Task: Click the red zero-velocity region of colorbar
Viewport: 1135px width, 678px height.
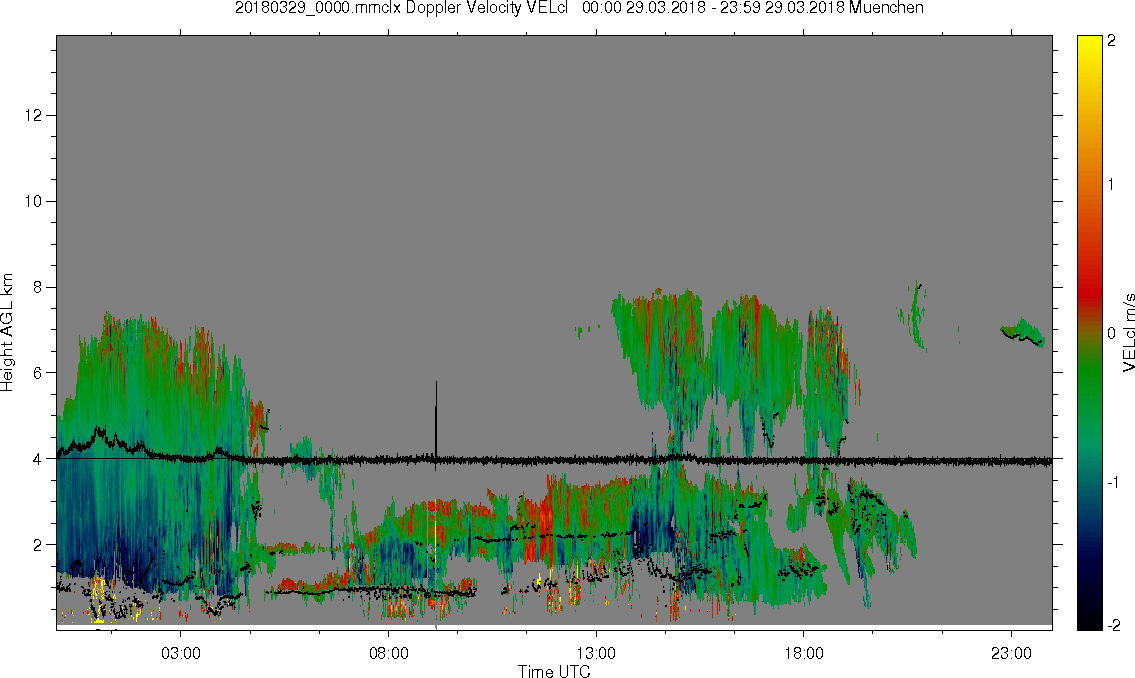Action: point(1089,297)
